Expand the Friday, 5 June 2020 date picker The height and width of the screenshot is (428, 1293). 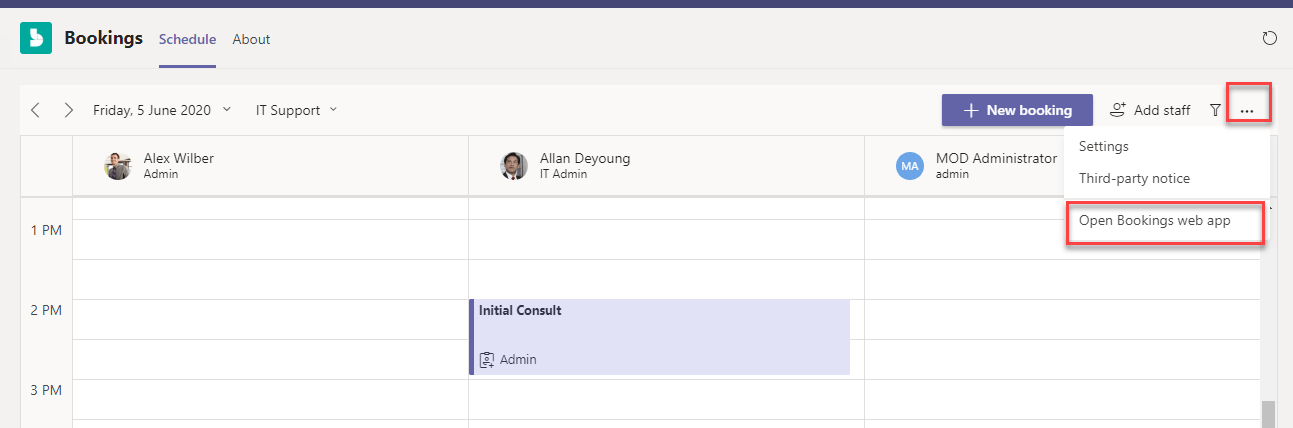pos(162,110)
